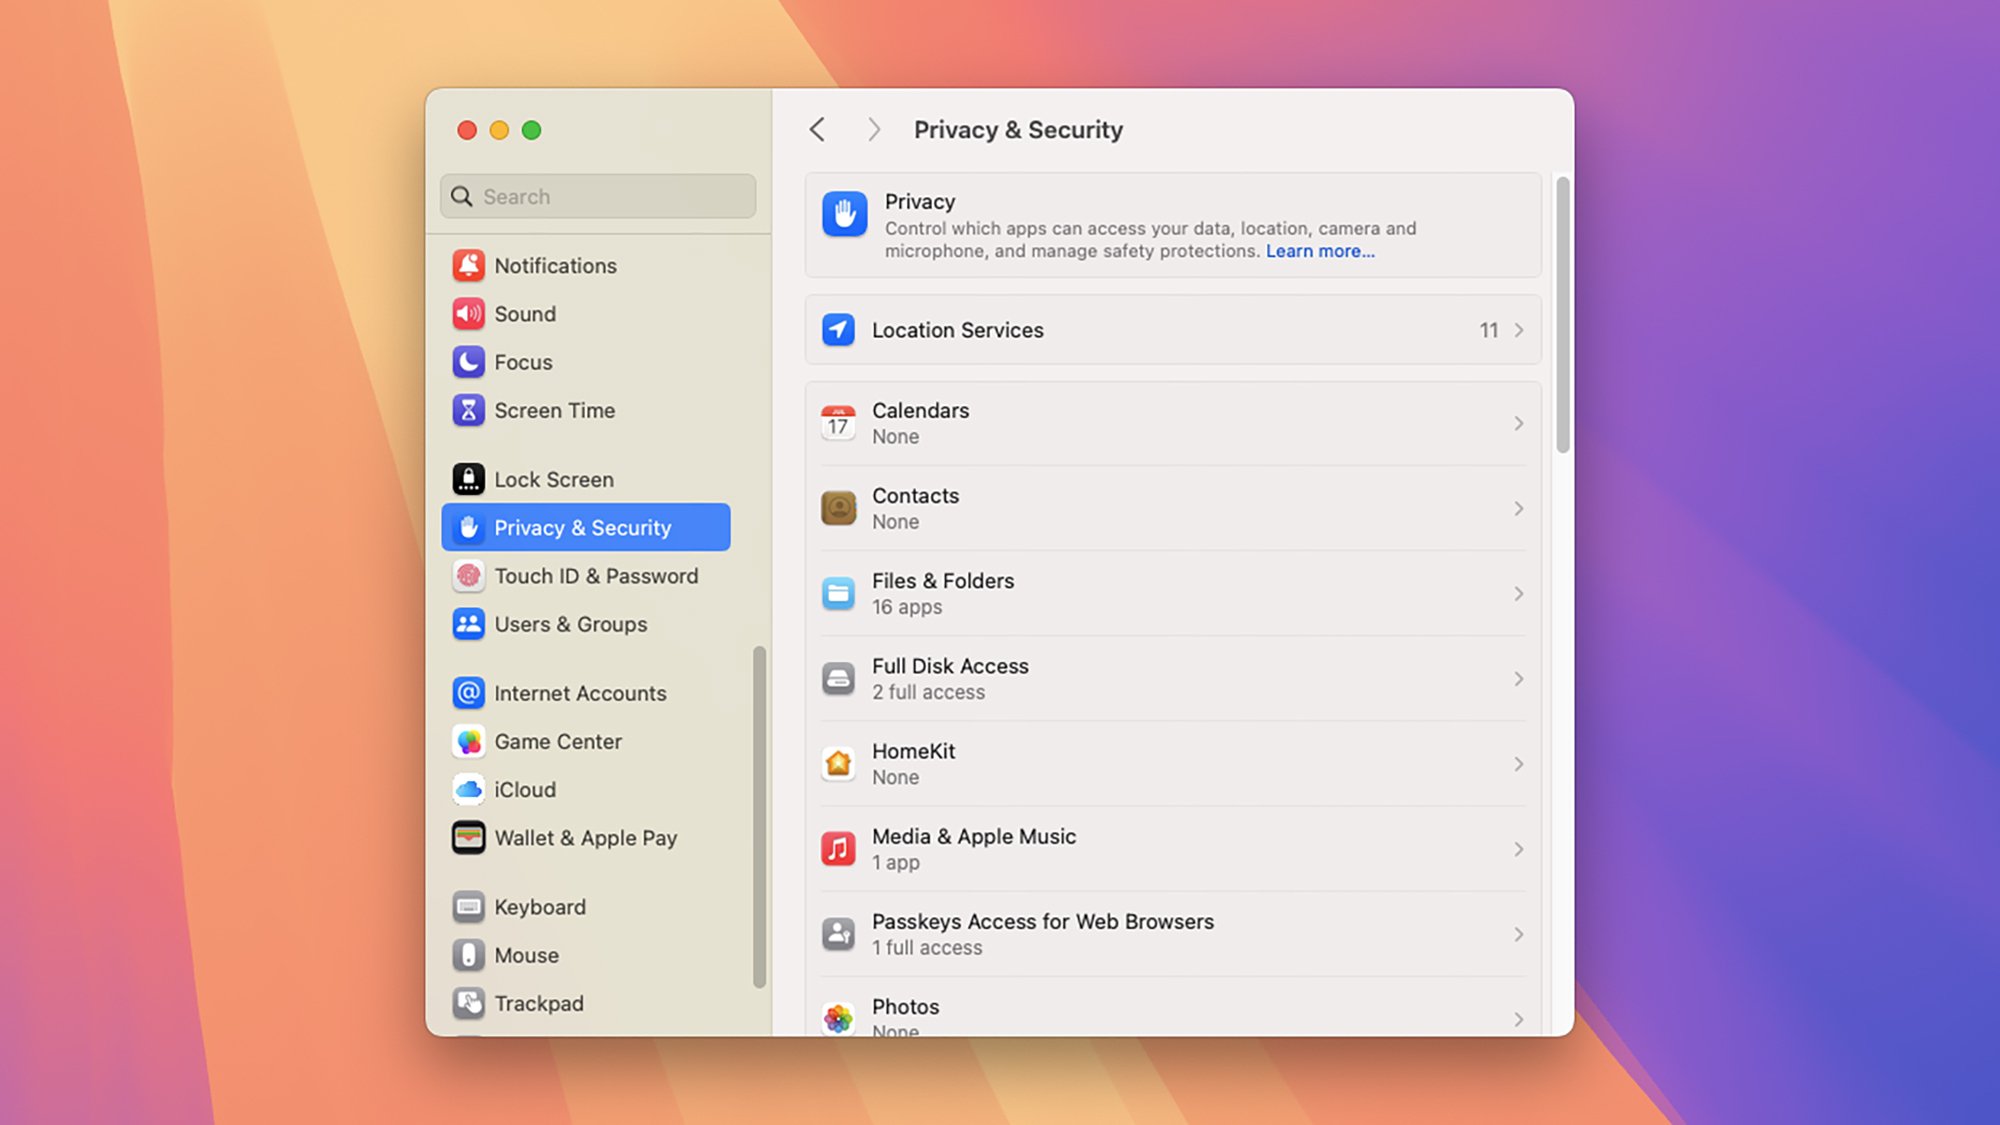Click the blue Privacy hand icon
The height and width of the screenshot is (1125, 2000).
coord(845,214)
